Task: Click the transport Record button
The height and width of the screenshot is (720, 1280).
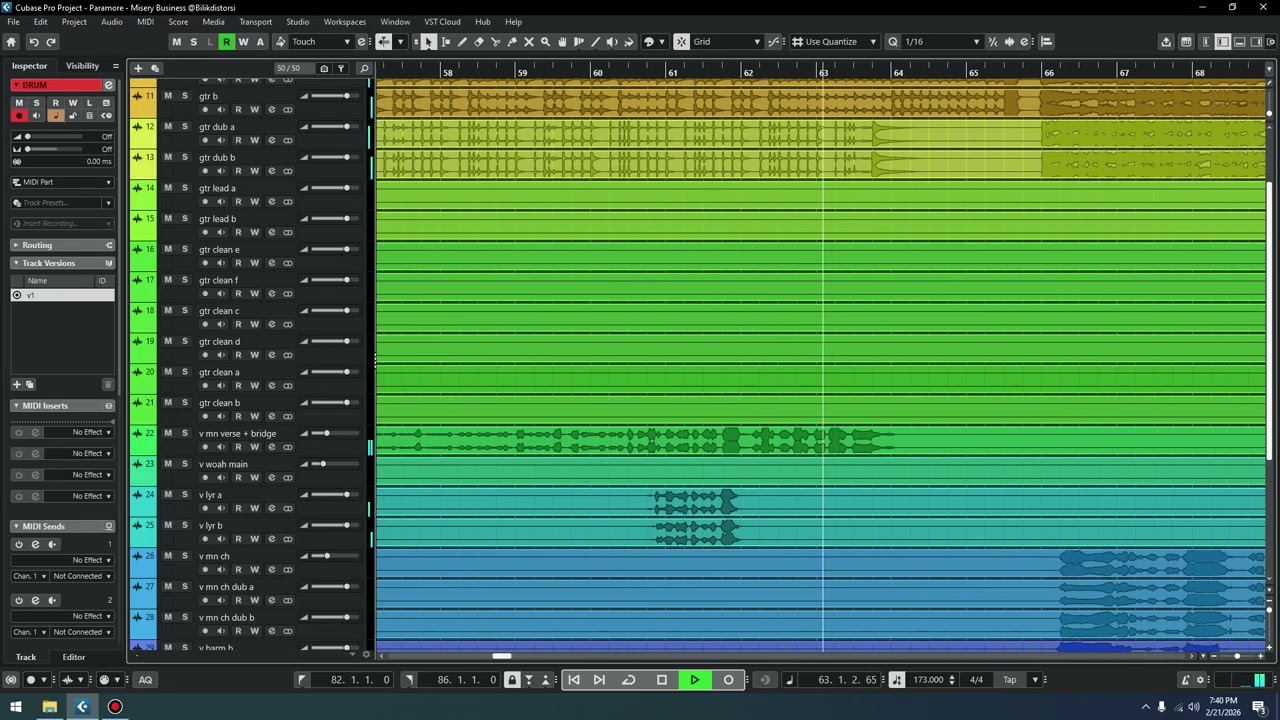Action: coord(728,680)
